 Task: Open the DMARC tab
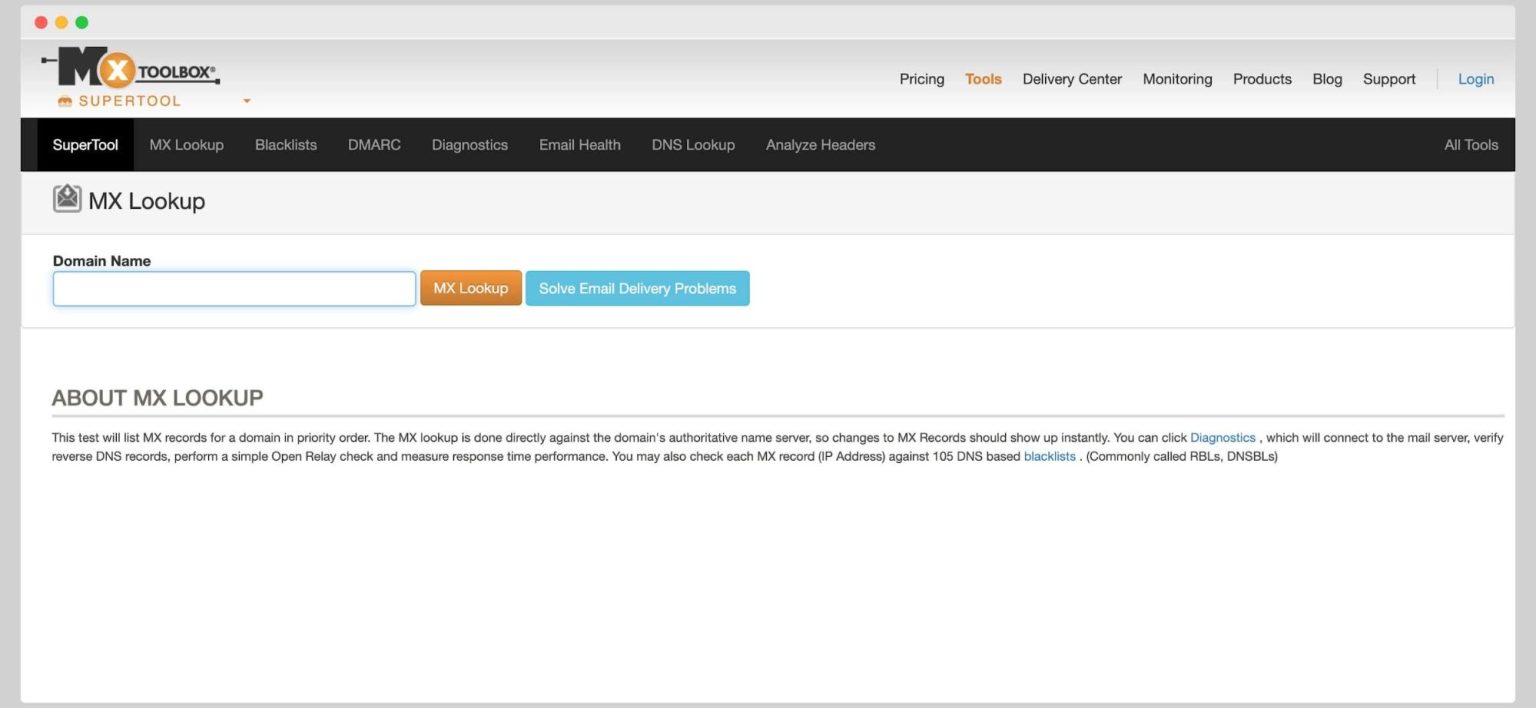373,144
